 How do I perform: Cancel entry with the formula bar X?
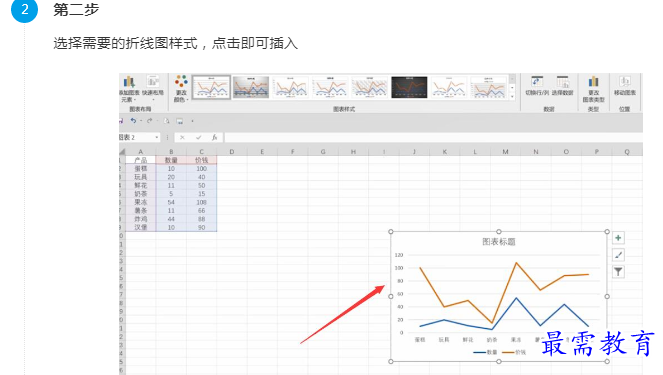click(x=182, y=137)
